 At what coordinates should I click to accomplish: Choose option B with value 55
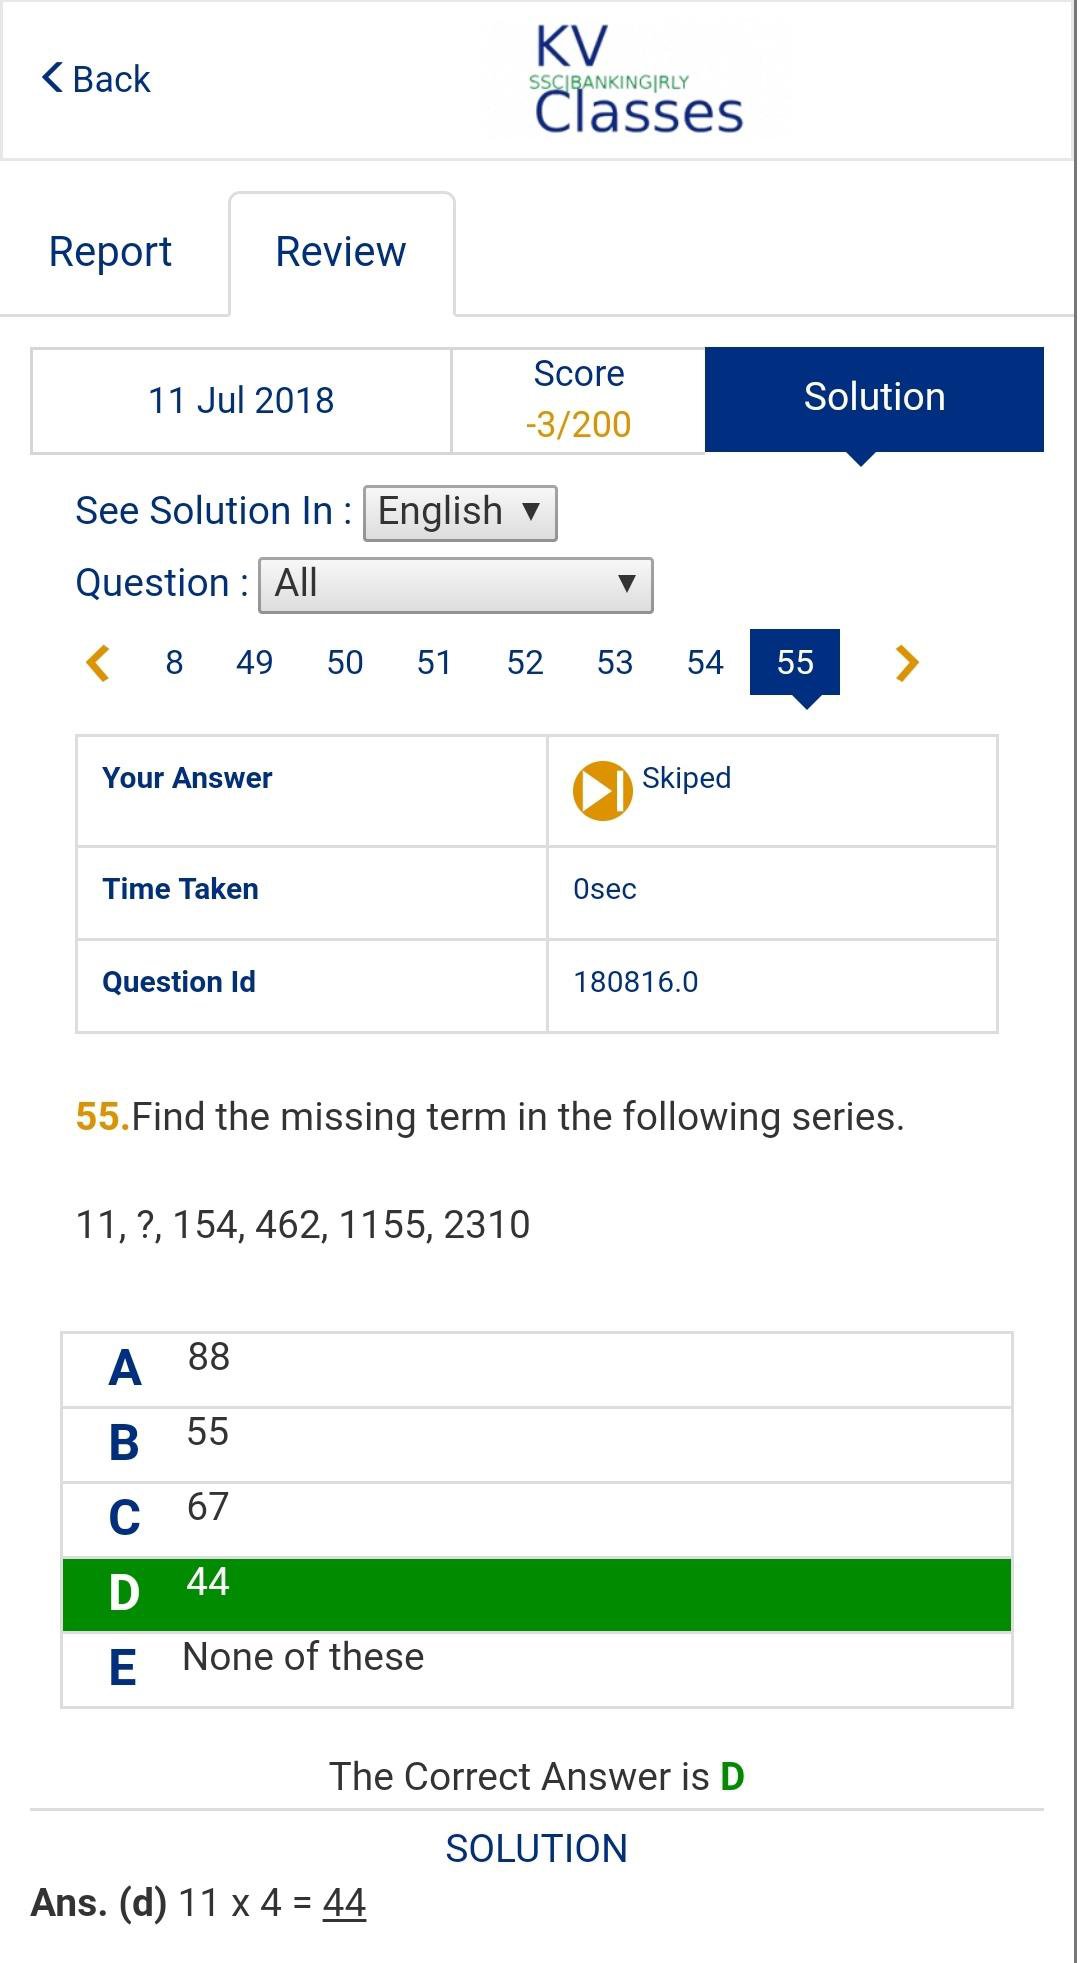tap(537, 1444)
